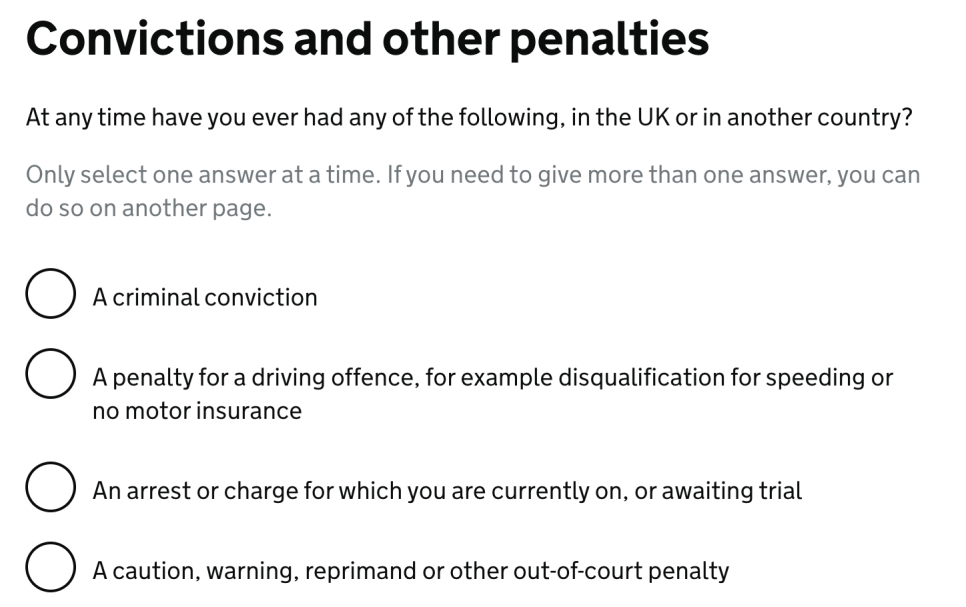Click the 'do so on another page' hint line

tap(148, 208)
